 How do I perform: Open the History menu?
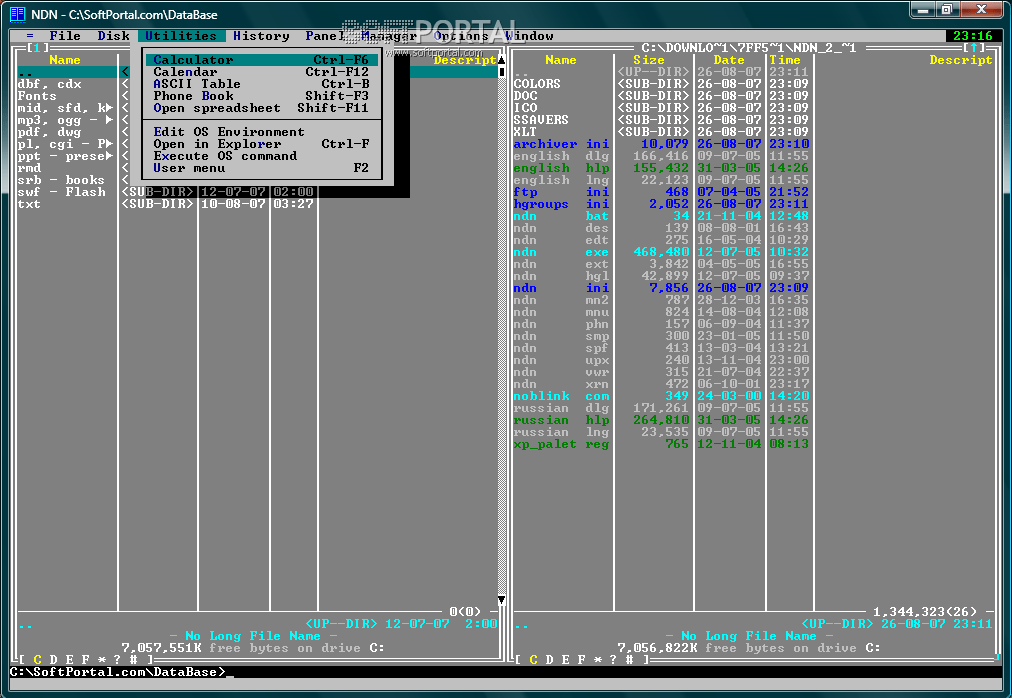click(261, 36)
